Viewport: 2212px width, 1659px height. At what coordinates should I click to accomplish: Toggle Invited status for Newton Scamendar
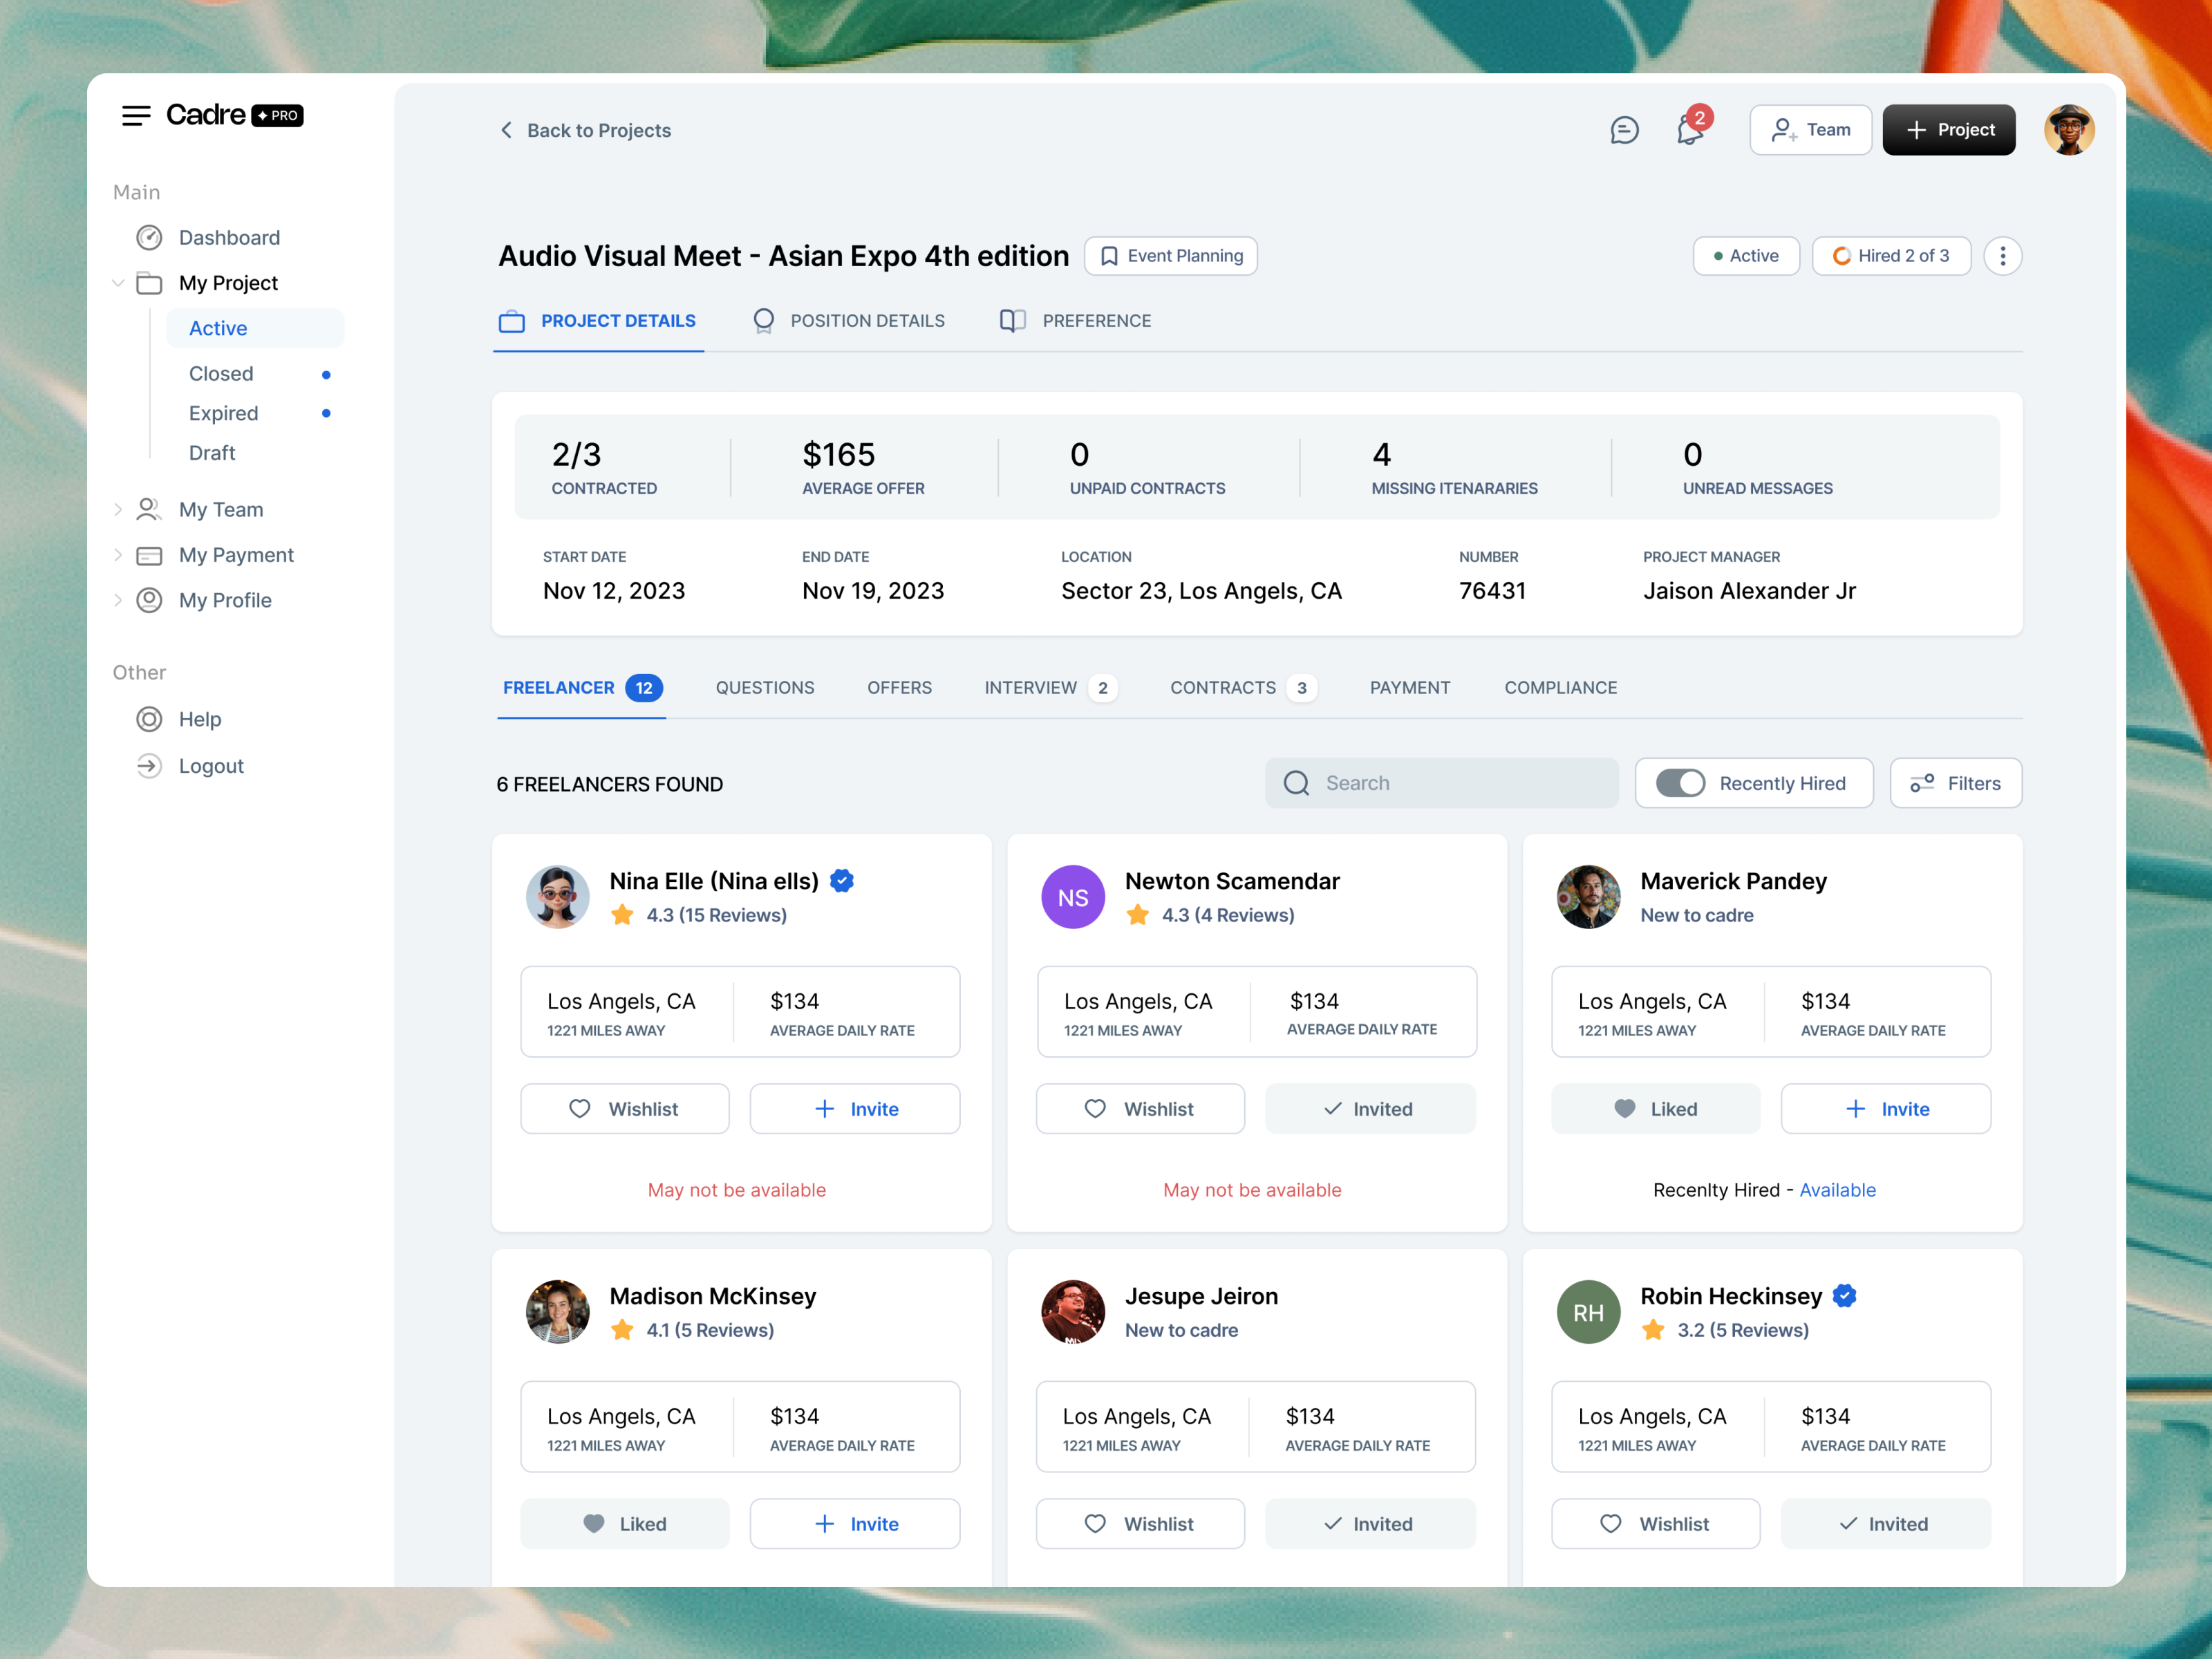tap(1370, 1109)
